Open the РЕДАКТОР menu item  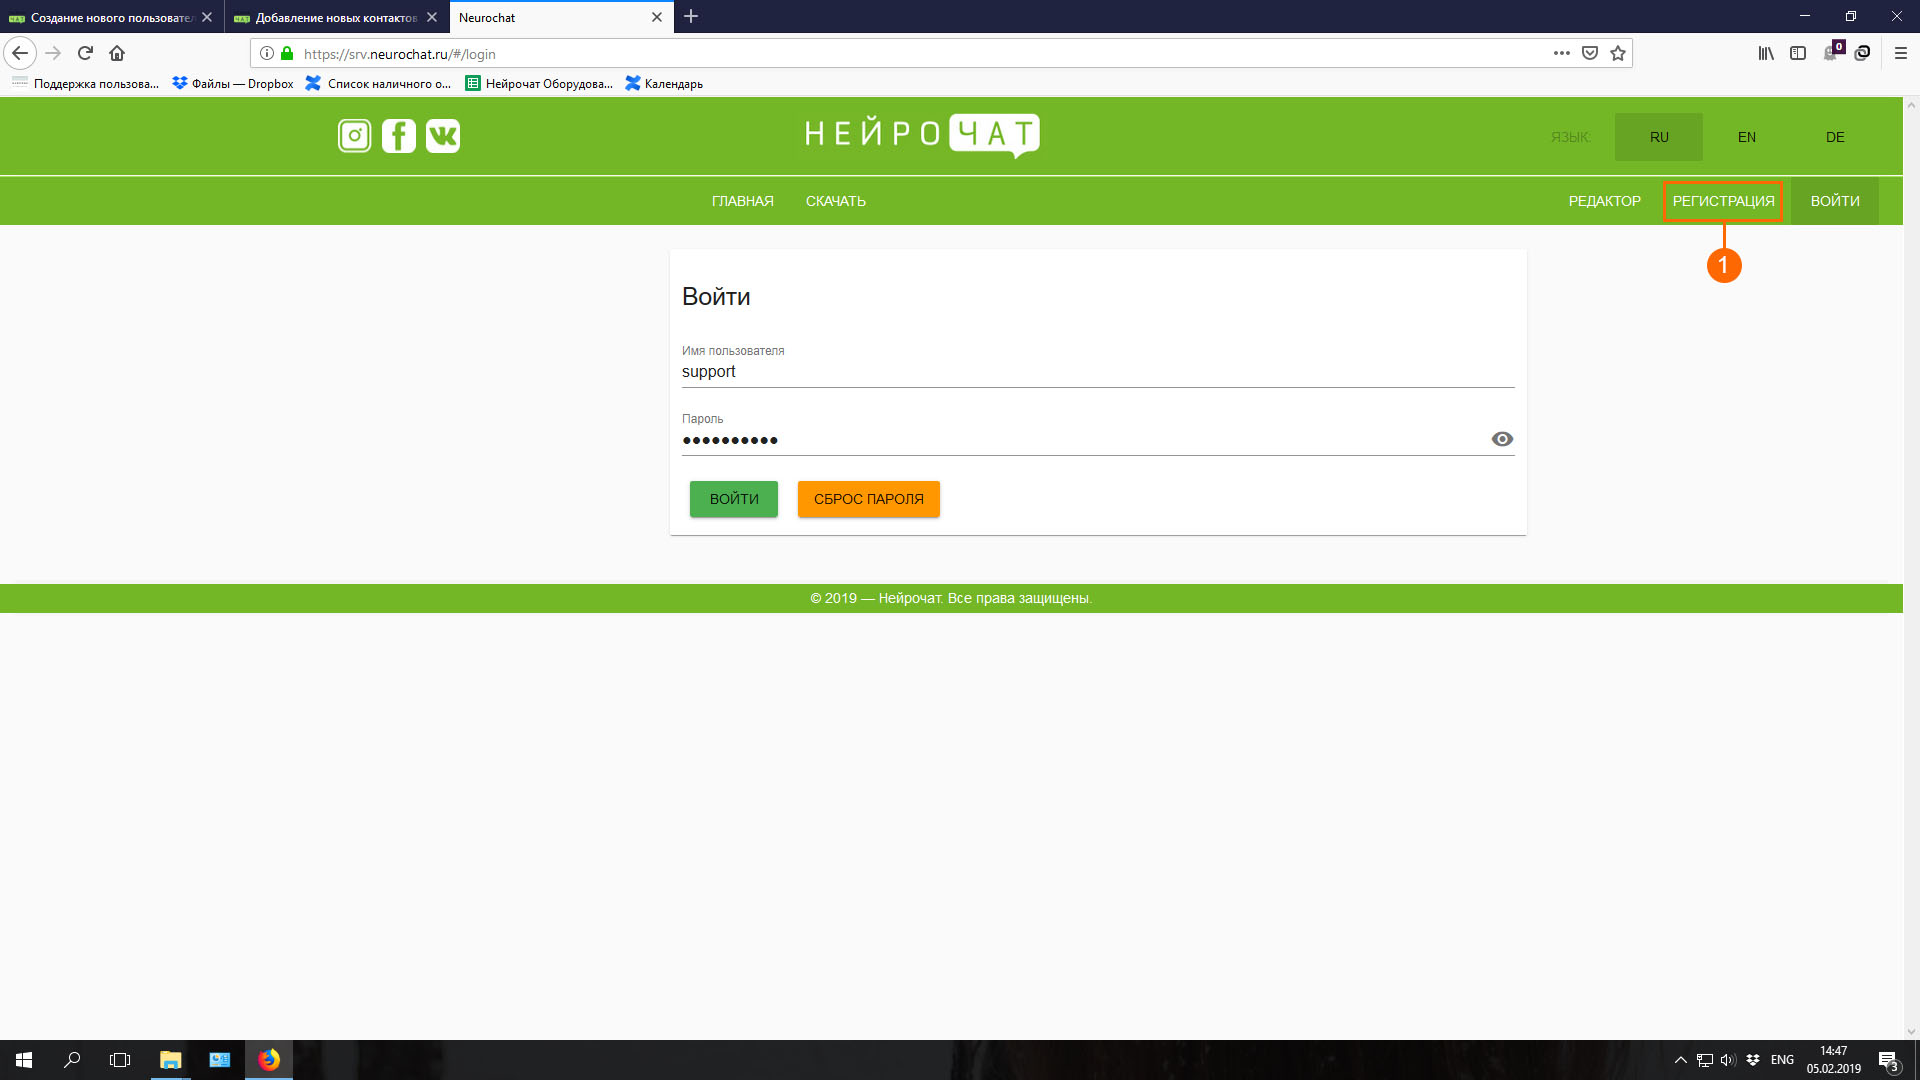1604,201
